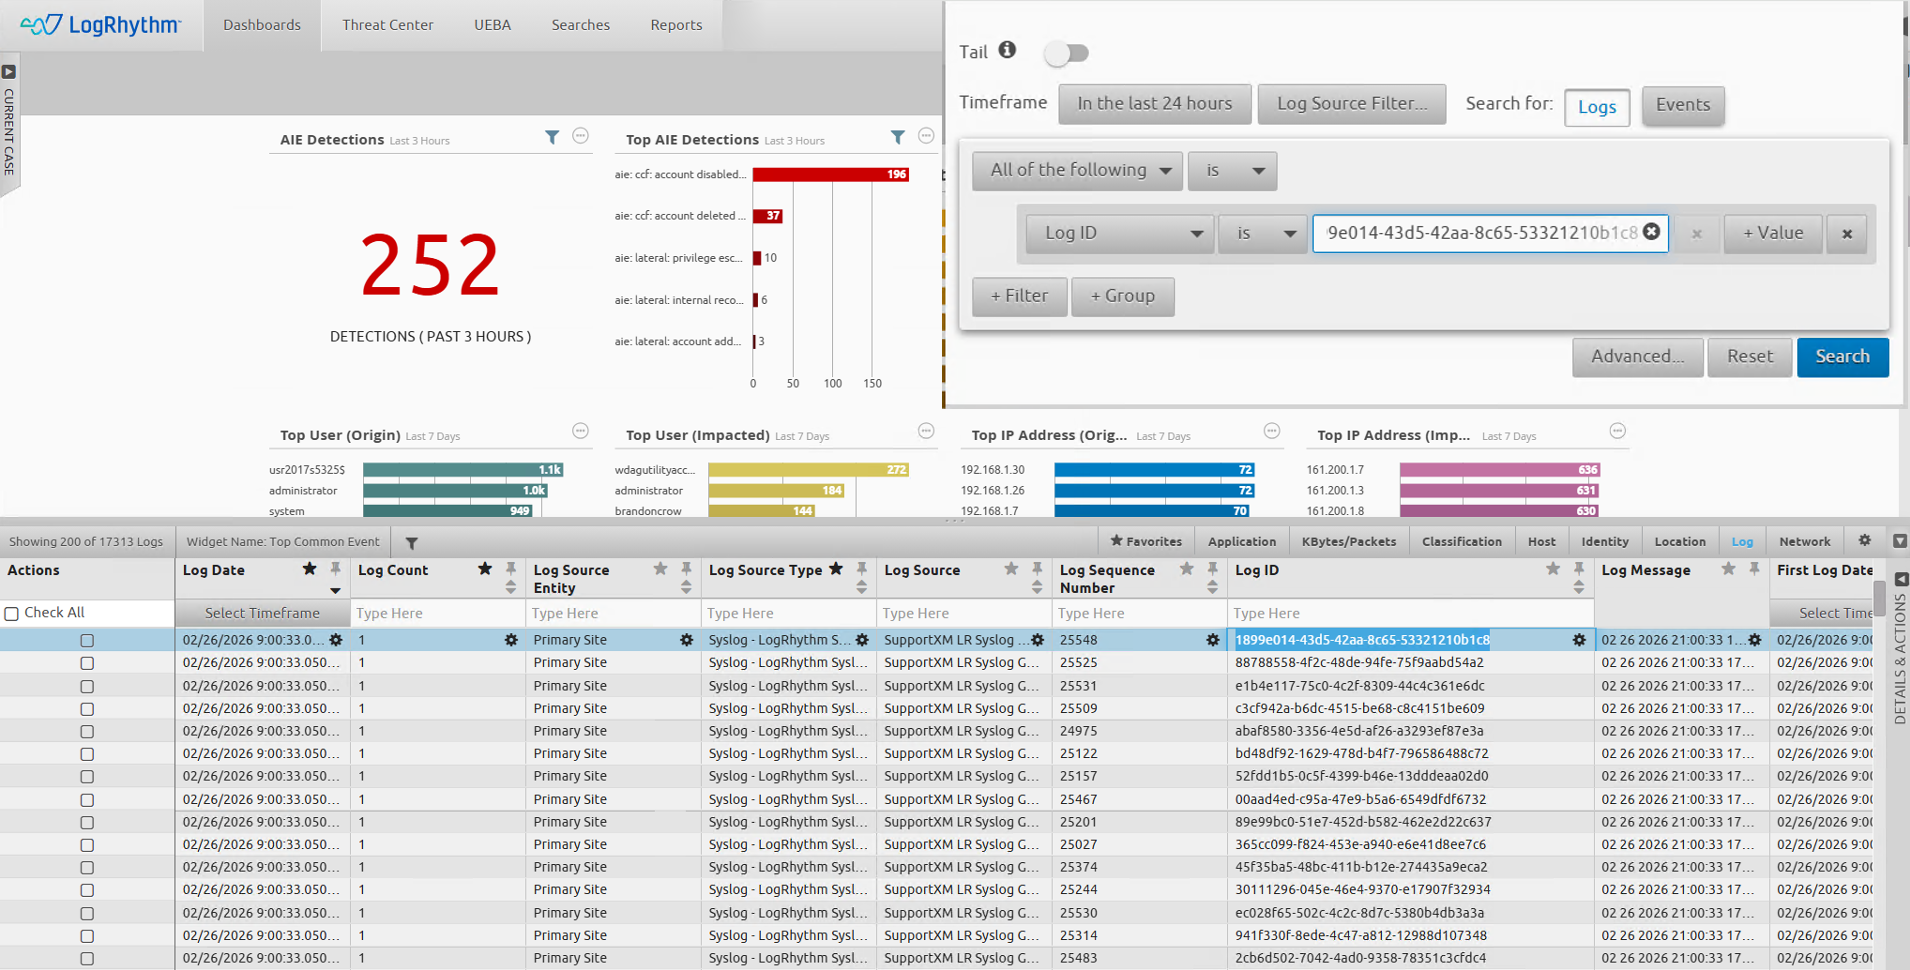Click the grid filter funnel icon

point(412,543)
